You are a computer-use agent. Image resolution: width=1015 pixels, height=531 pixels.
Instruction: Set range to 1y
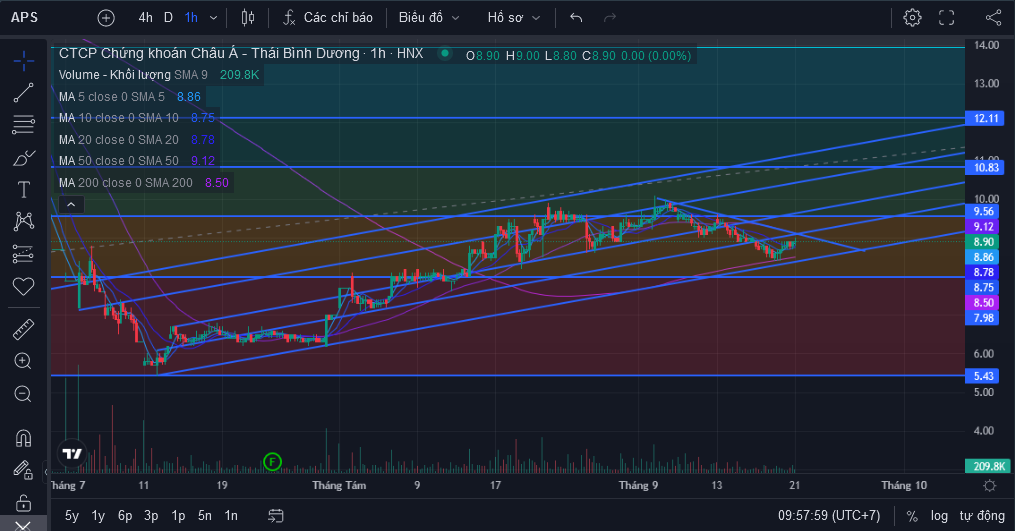[x=98, y=515]
